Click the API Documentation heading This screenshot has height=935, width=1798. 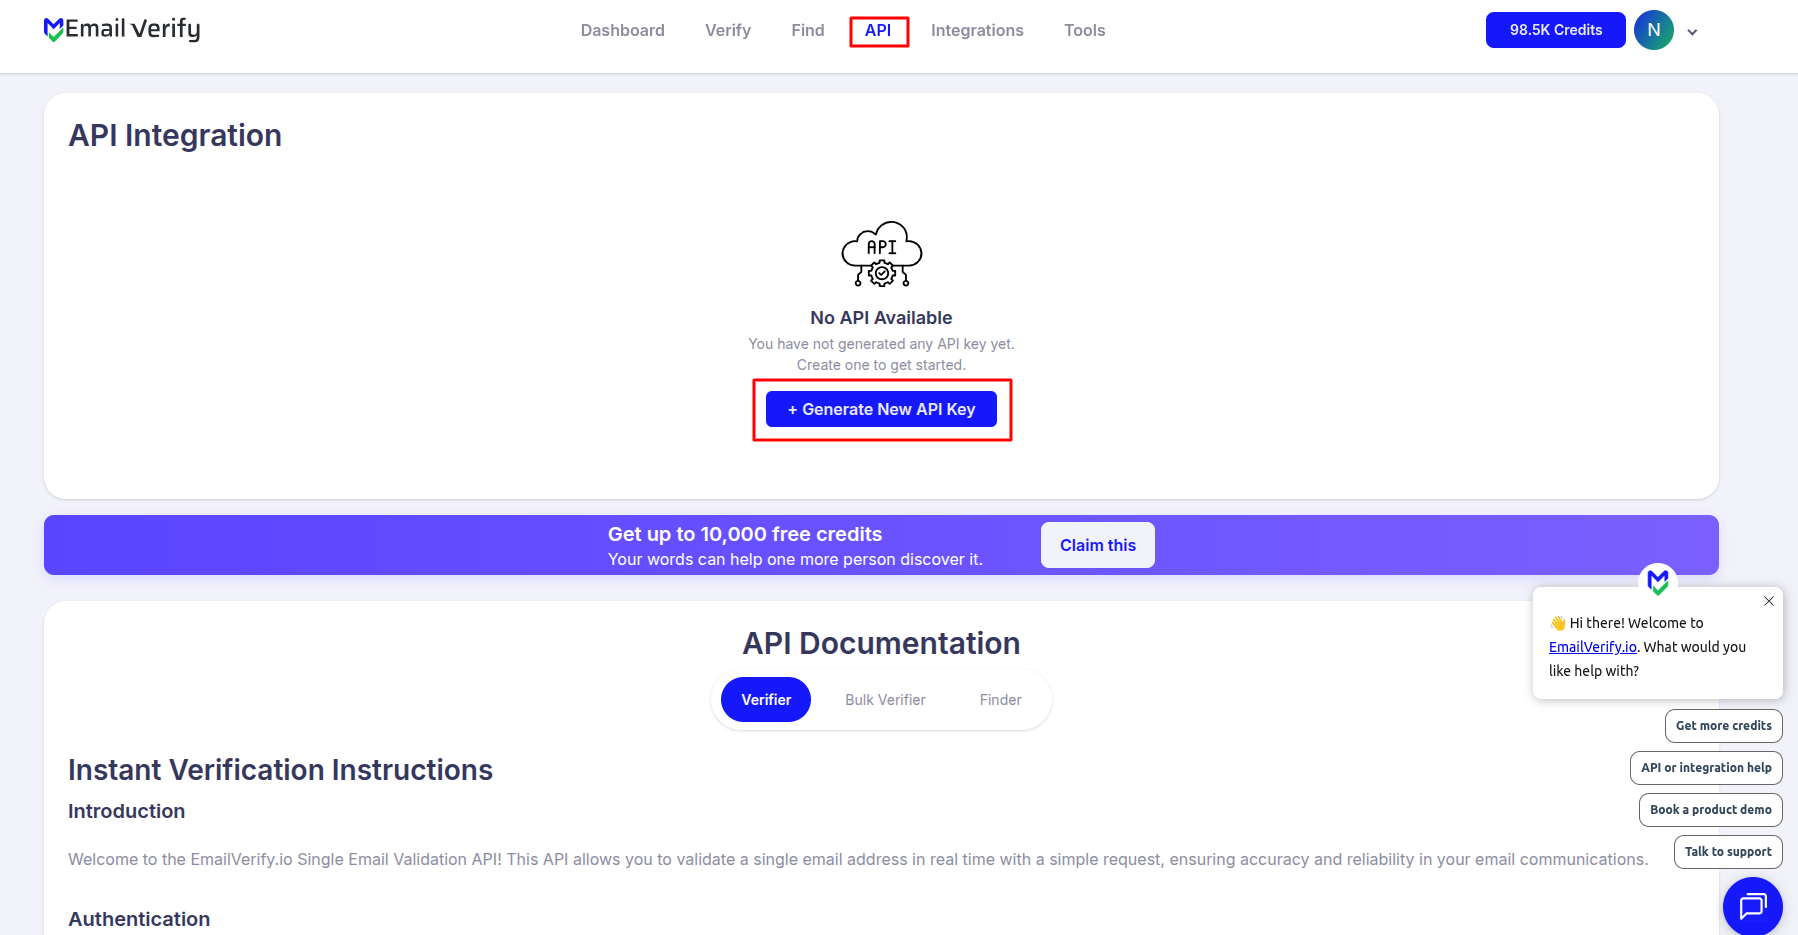click(x=881, y=643)
